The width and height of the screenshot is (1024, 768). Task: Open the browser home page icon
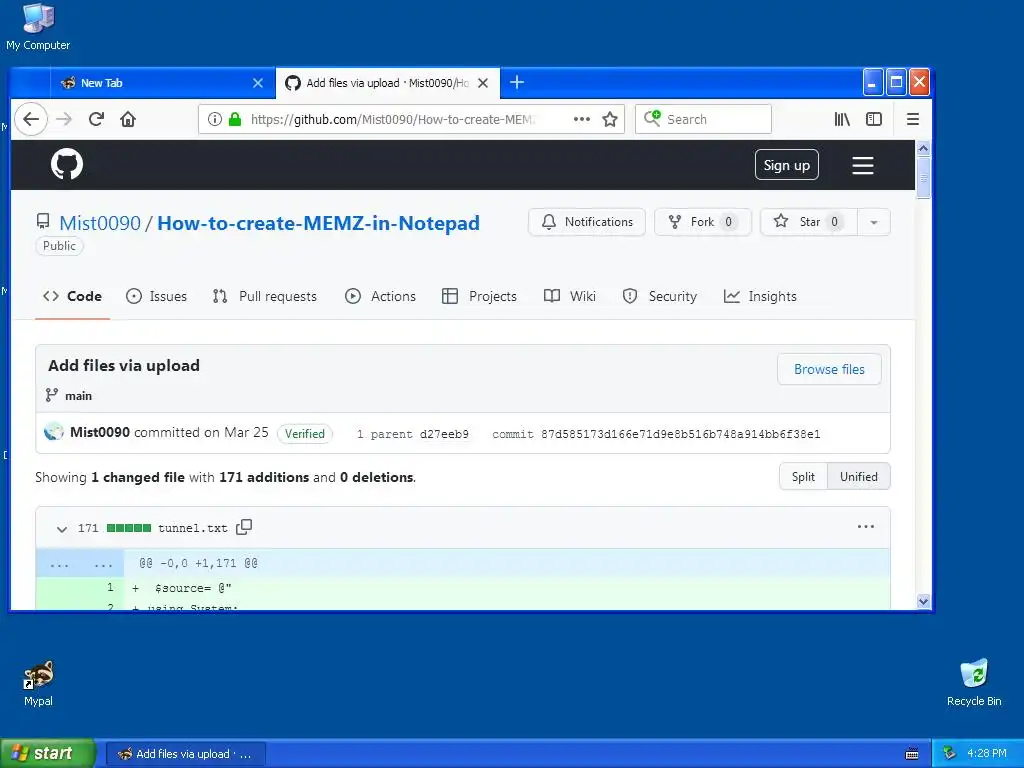pos(128,119)
